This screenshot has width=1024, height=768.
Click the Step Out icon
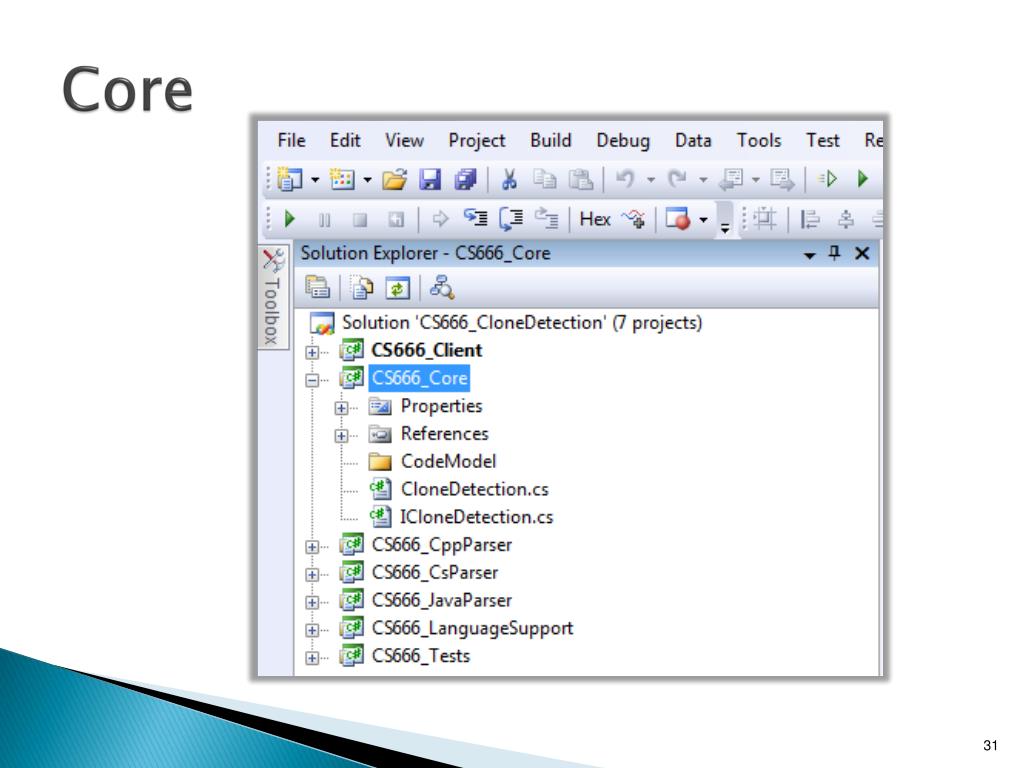(546, 218)
